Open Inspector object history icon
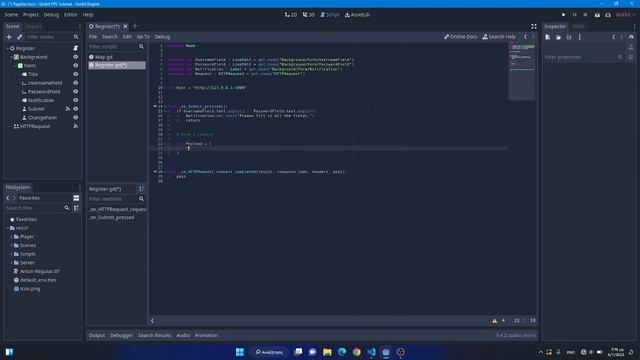Screen dimensions: 640x360 pos(631,37)
